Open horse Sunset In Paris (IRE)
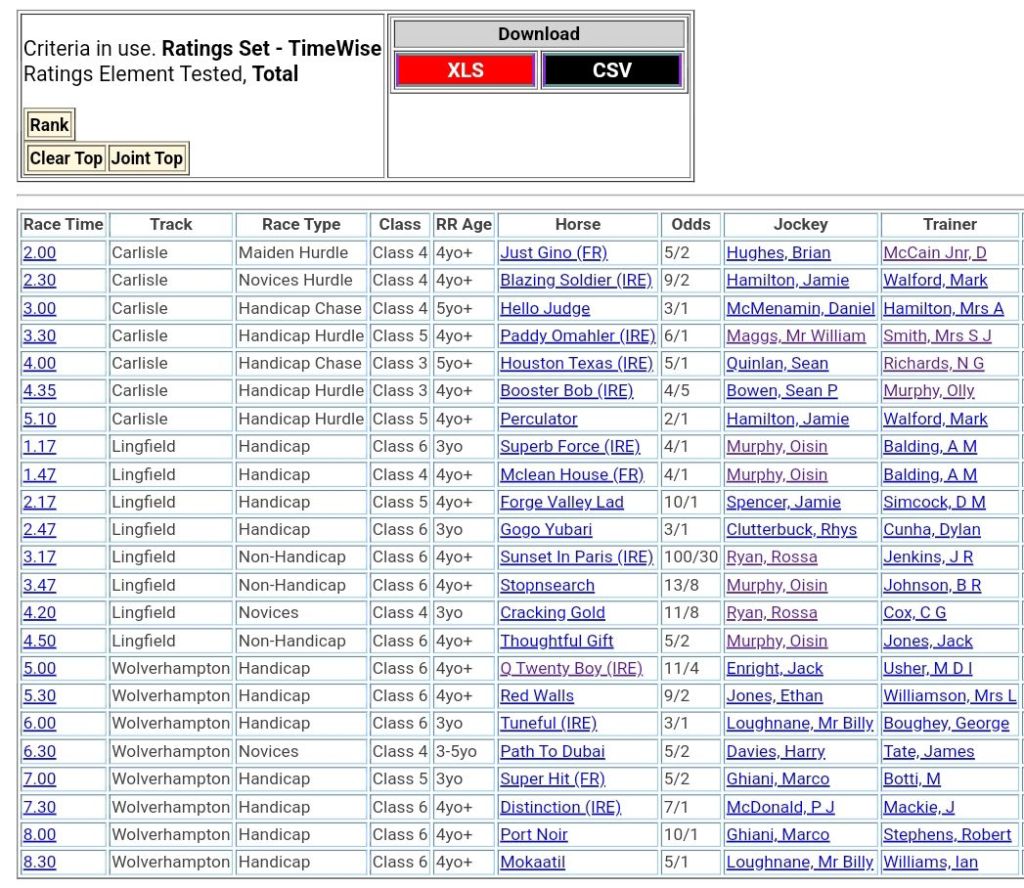The height and width of the screenshot is (888, 1024). click(x=576, y=557)
